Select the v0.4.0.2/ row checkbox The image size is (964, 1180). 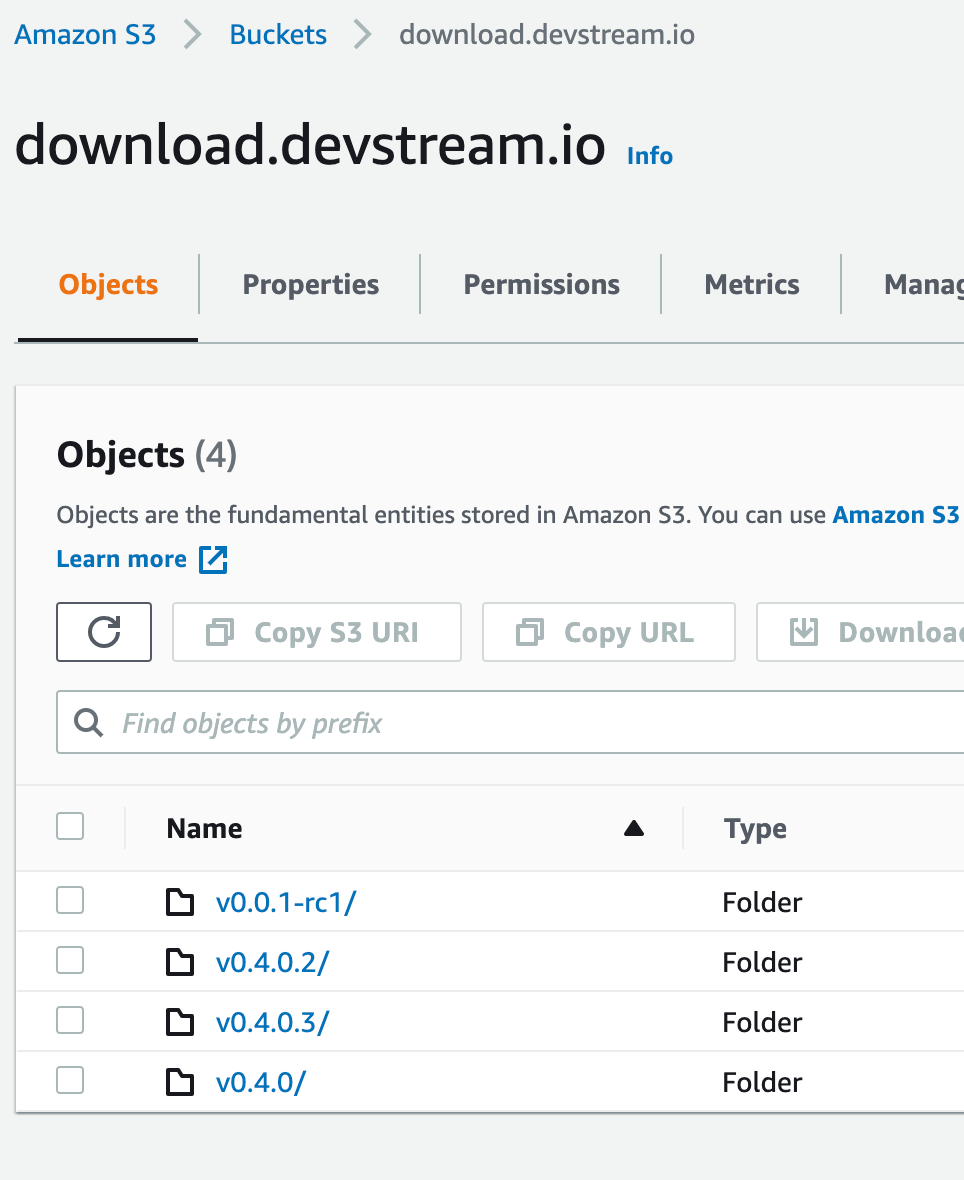click(70, 960)
